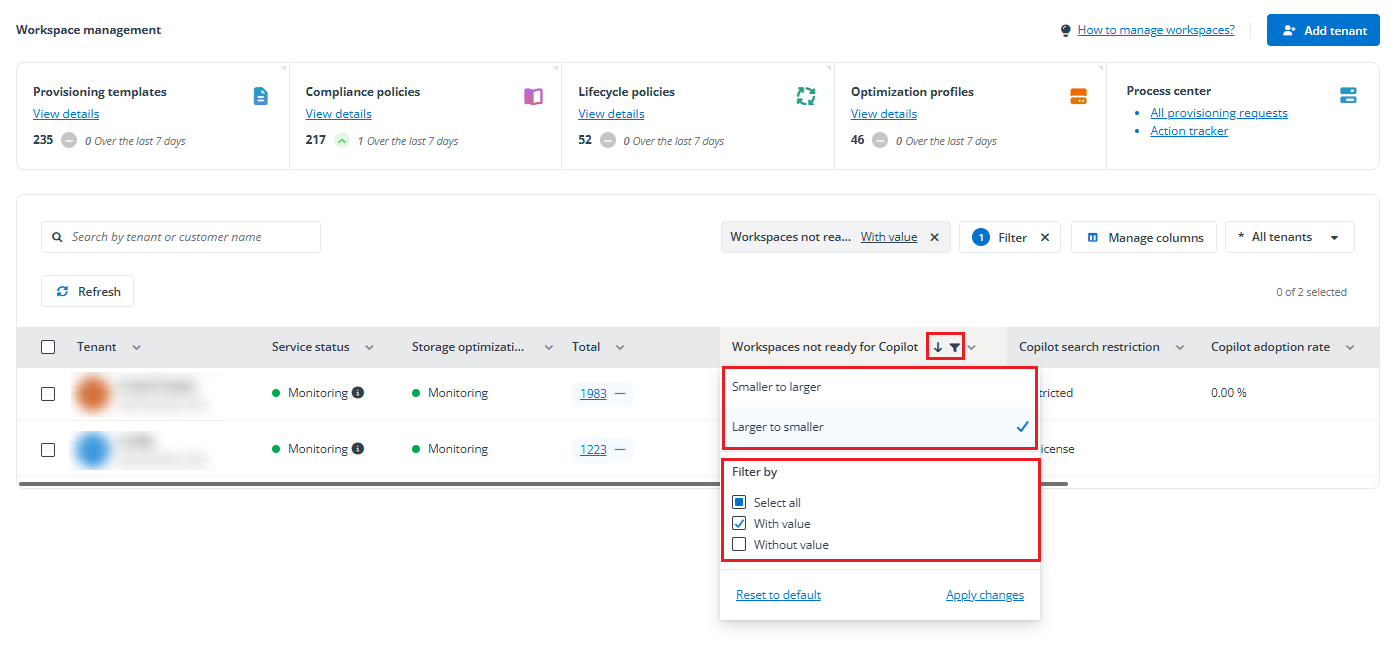Viewport: 1398px width, 650px height.
Task: Open Manage columns button
Action: coord(1144,237)
